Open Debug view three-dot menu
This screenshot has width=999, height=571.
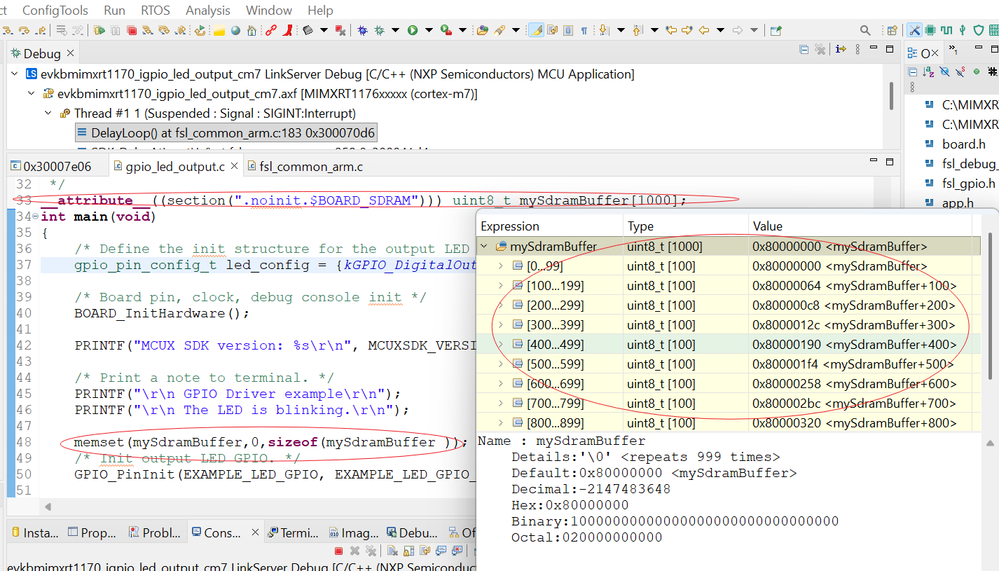(858, 50)
